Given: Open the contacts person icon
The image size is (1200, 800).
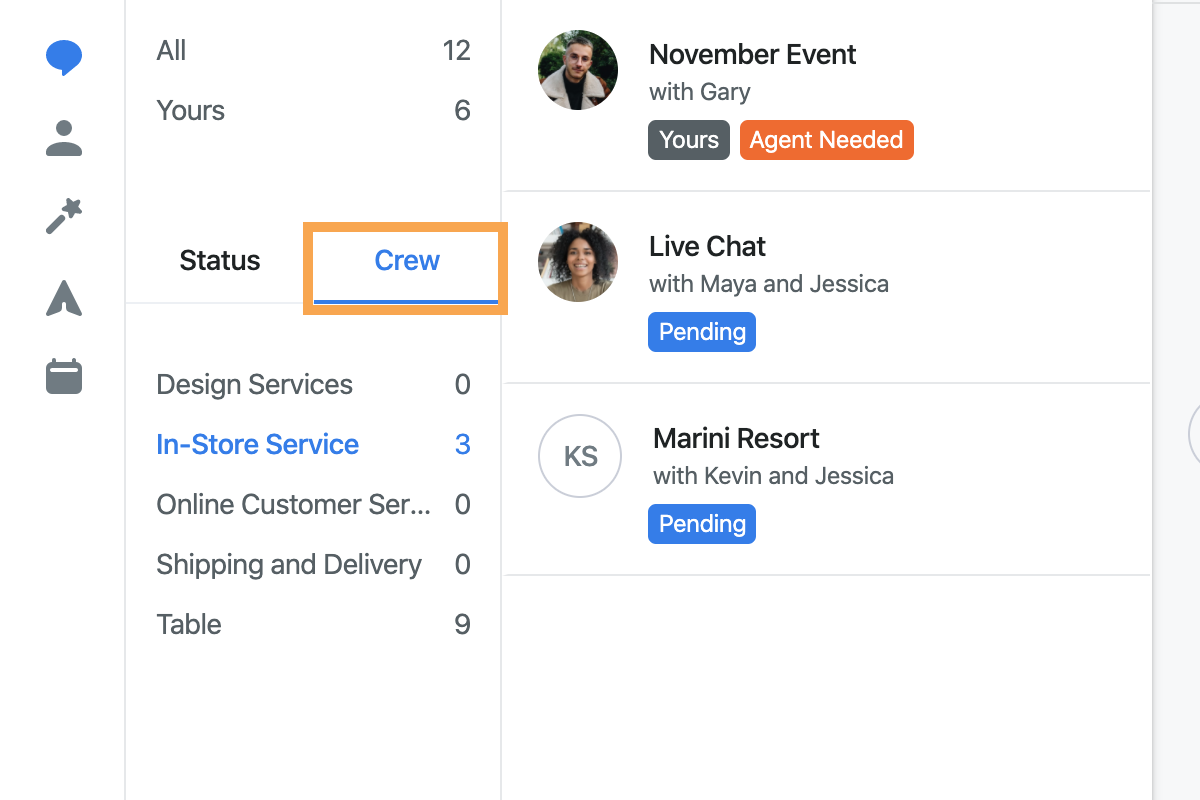Looking at the screenshot, I should click(64, 138).
